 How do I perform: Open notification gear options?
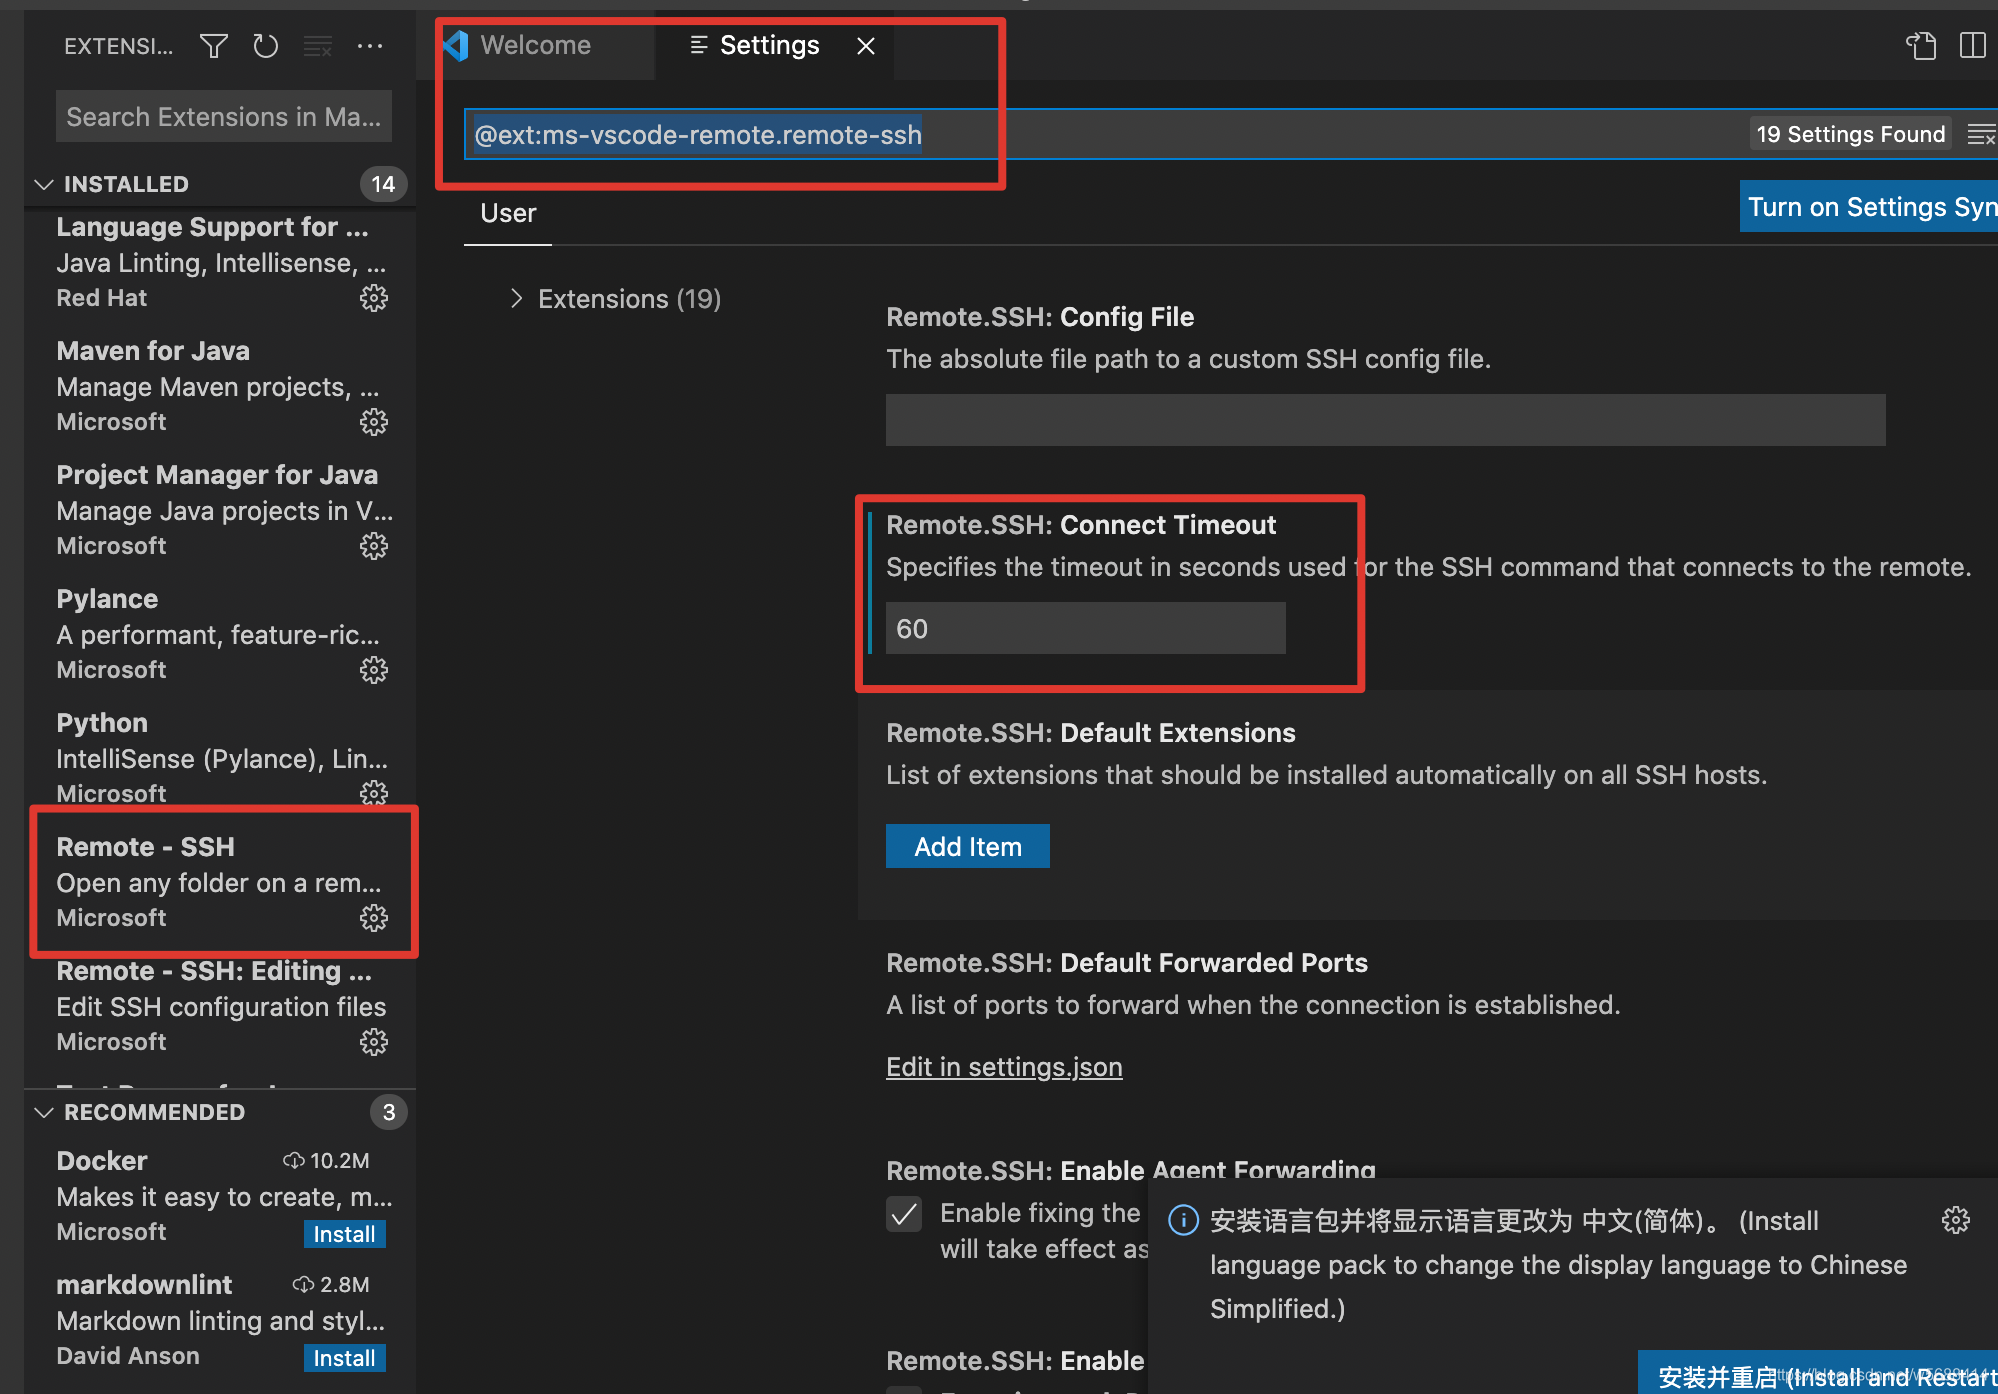[1956, 1220]
